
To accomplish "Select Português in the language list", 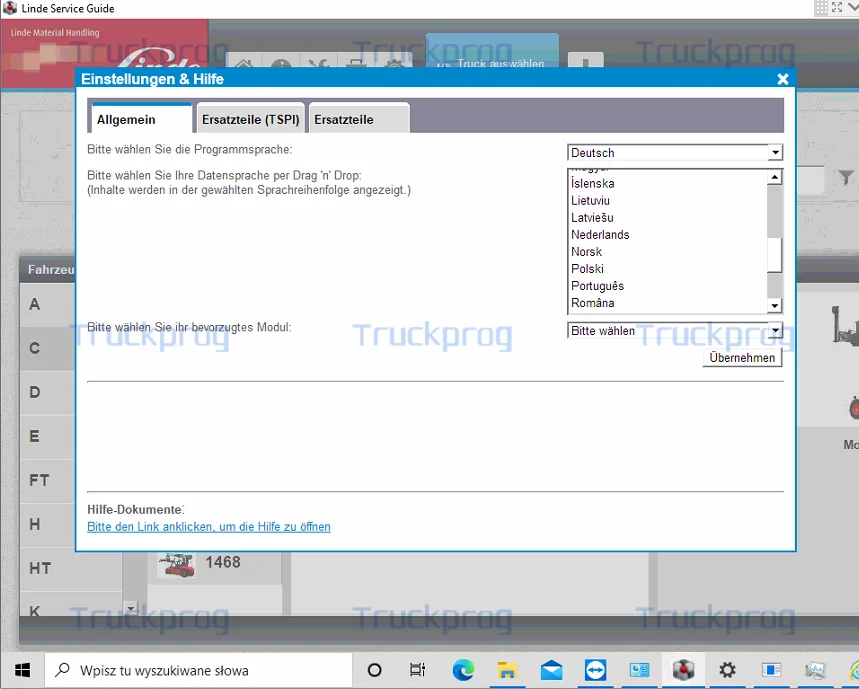I will 597,285.
